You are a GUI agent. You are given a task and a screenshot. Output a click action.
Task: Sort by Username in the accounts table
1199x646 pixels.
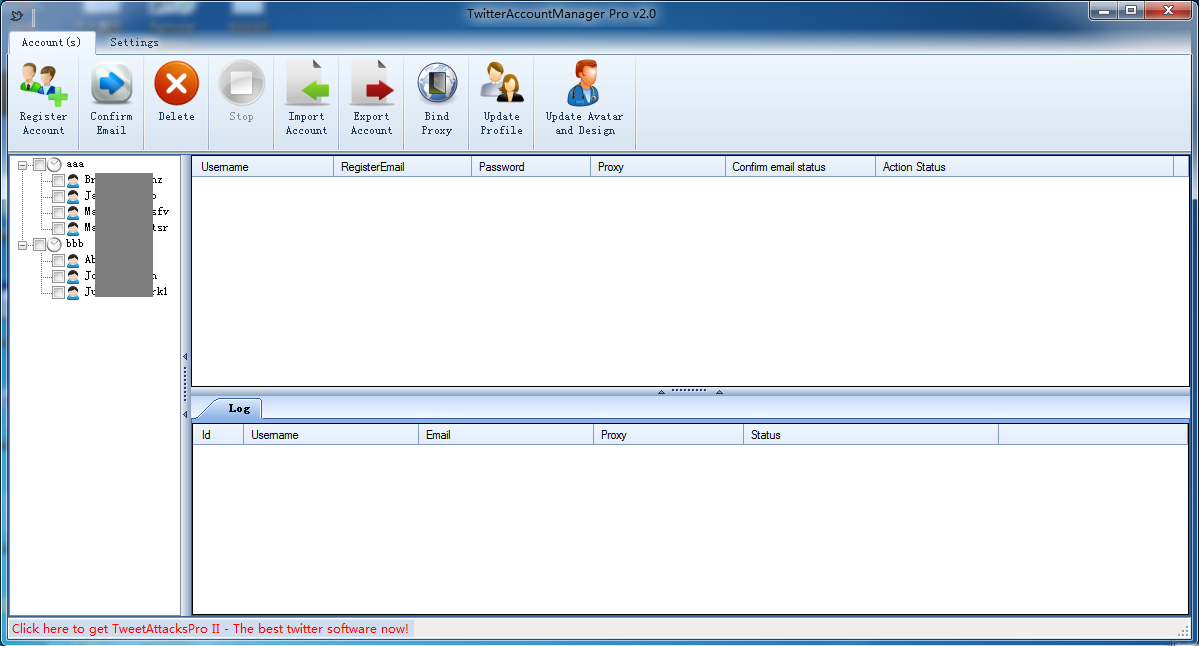tap(263, 167)
